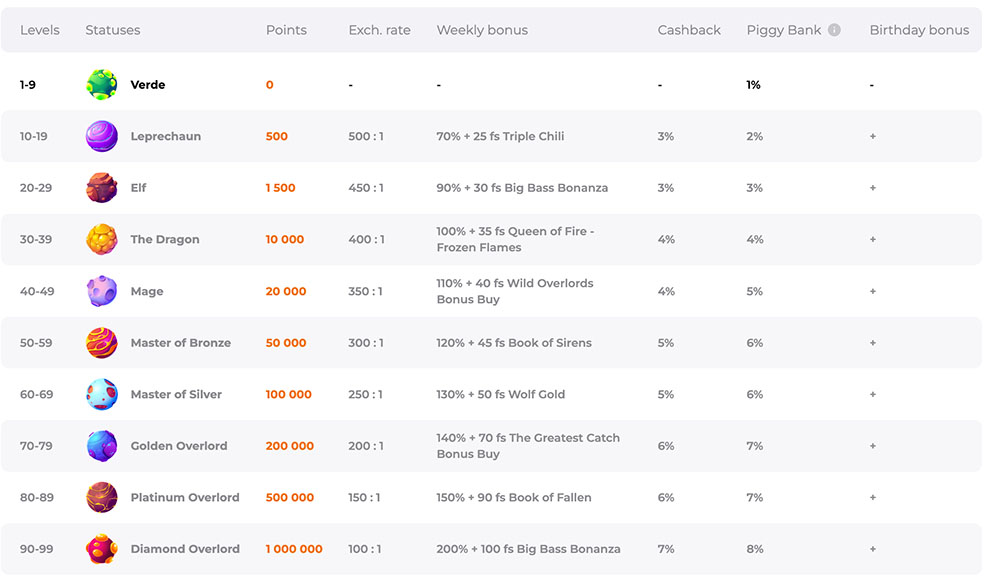1000x587 pixels.
Task: Click the Weekly bonus column header
Action: [x=482, y=30]
